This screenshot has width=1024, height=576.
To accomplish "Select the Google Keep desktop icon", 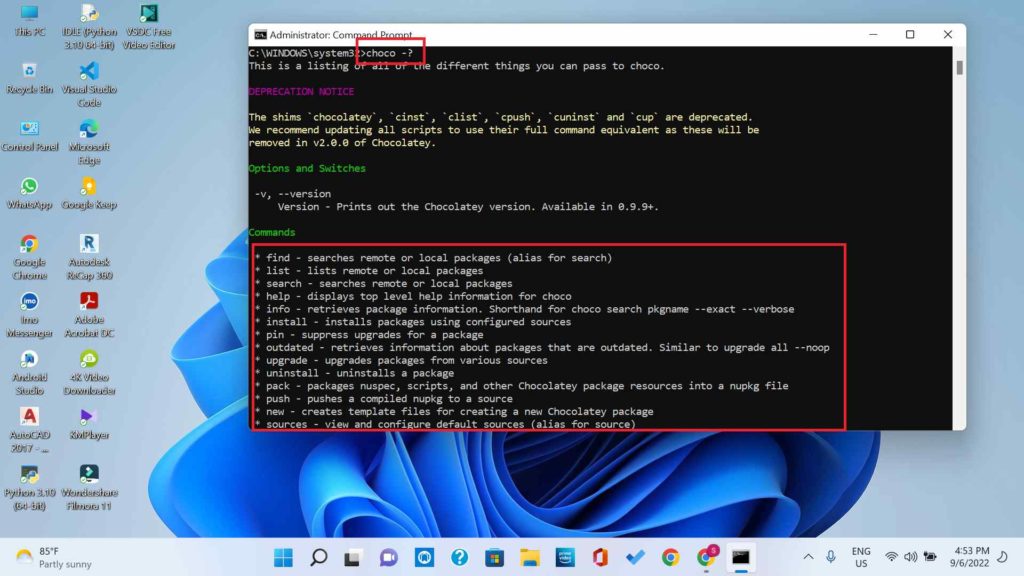I will click(x=89, y=193).
